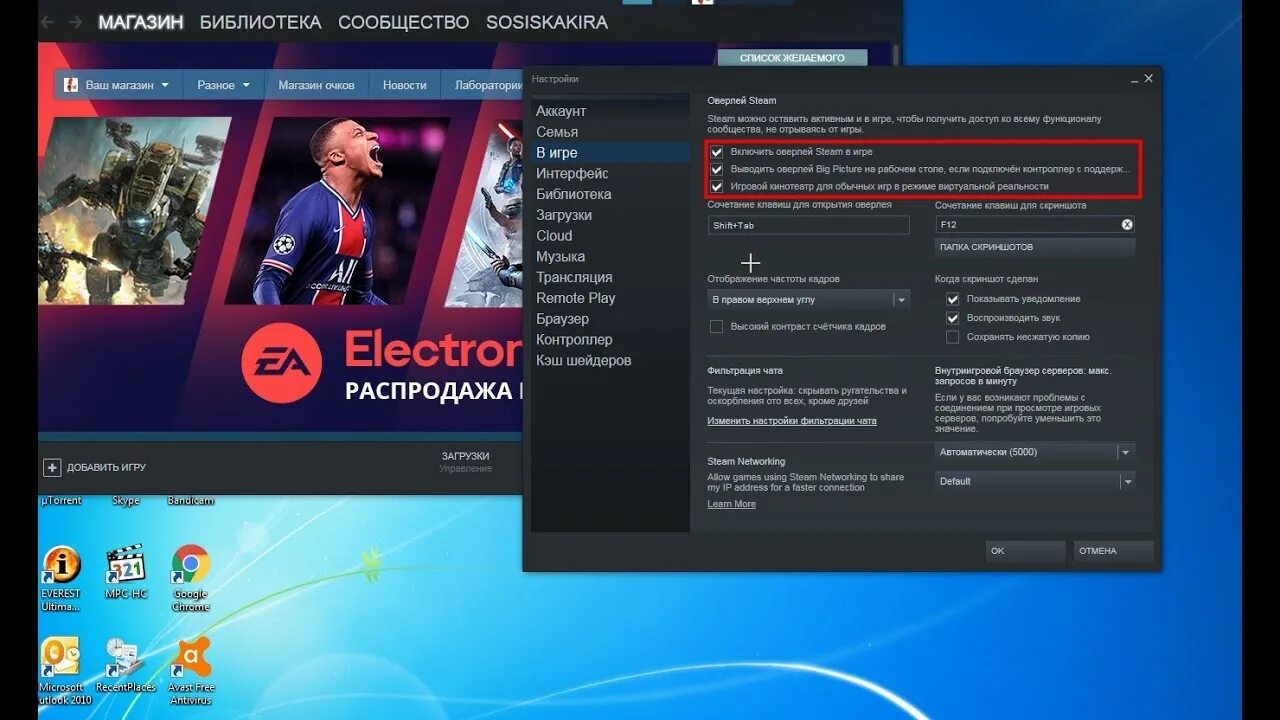The height and width of the screenshot is (720, 1280).
Task: Select Трансляция in settings sidebar
Action: pyautogui.click(x=574, y=277)
